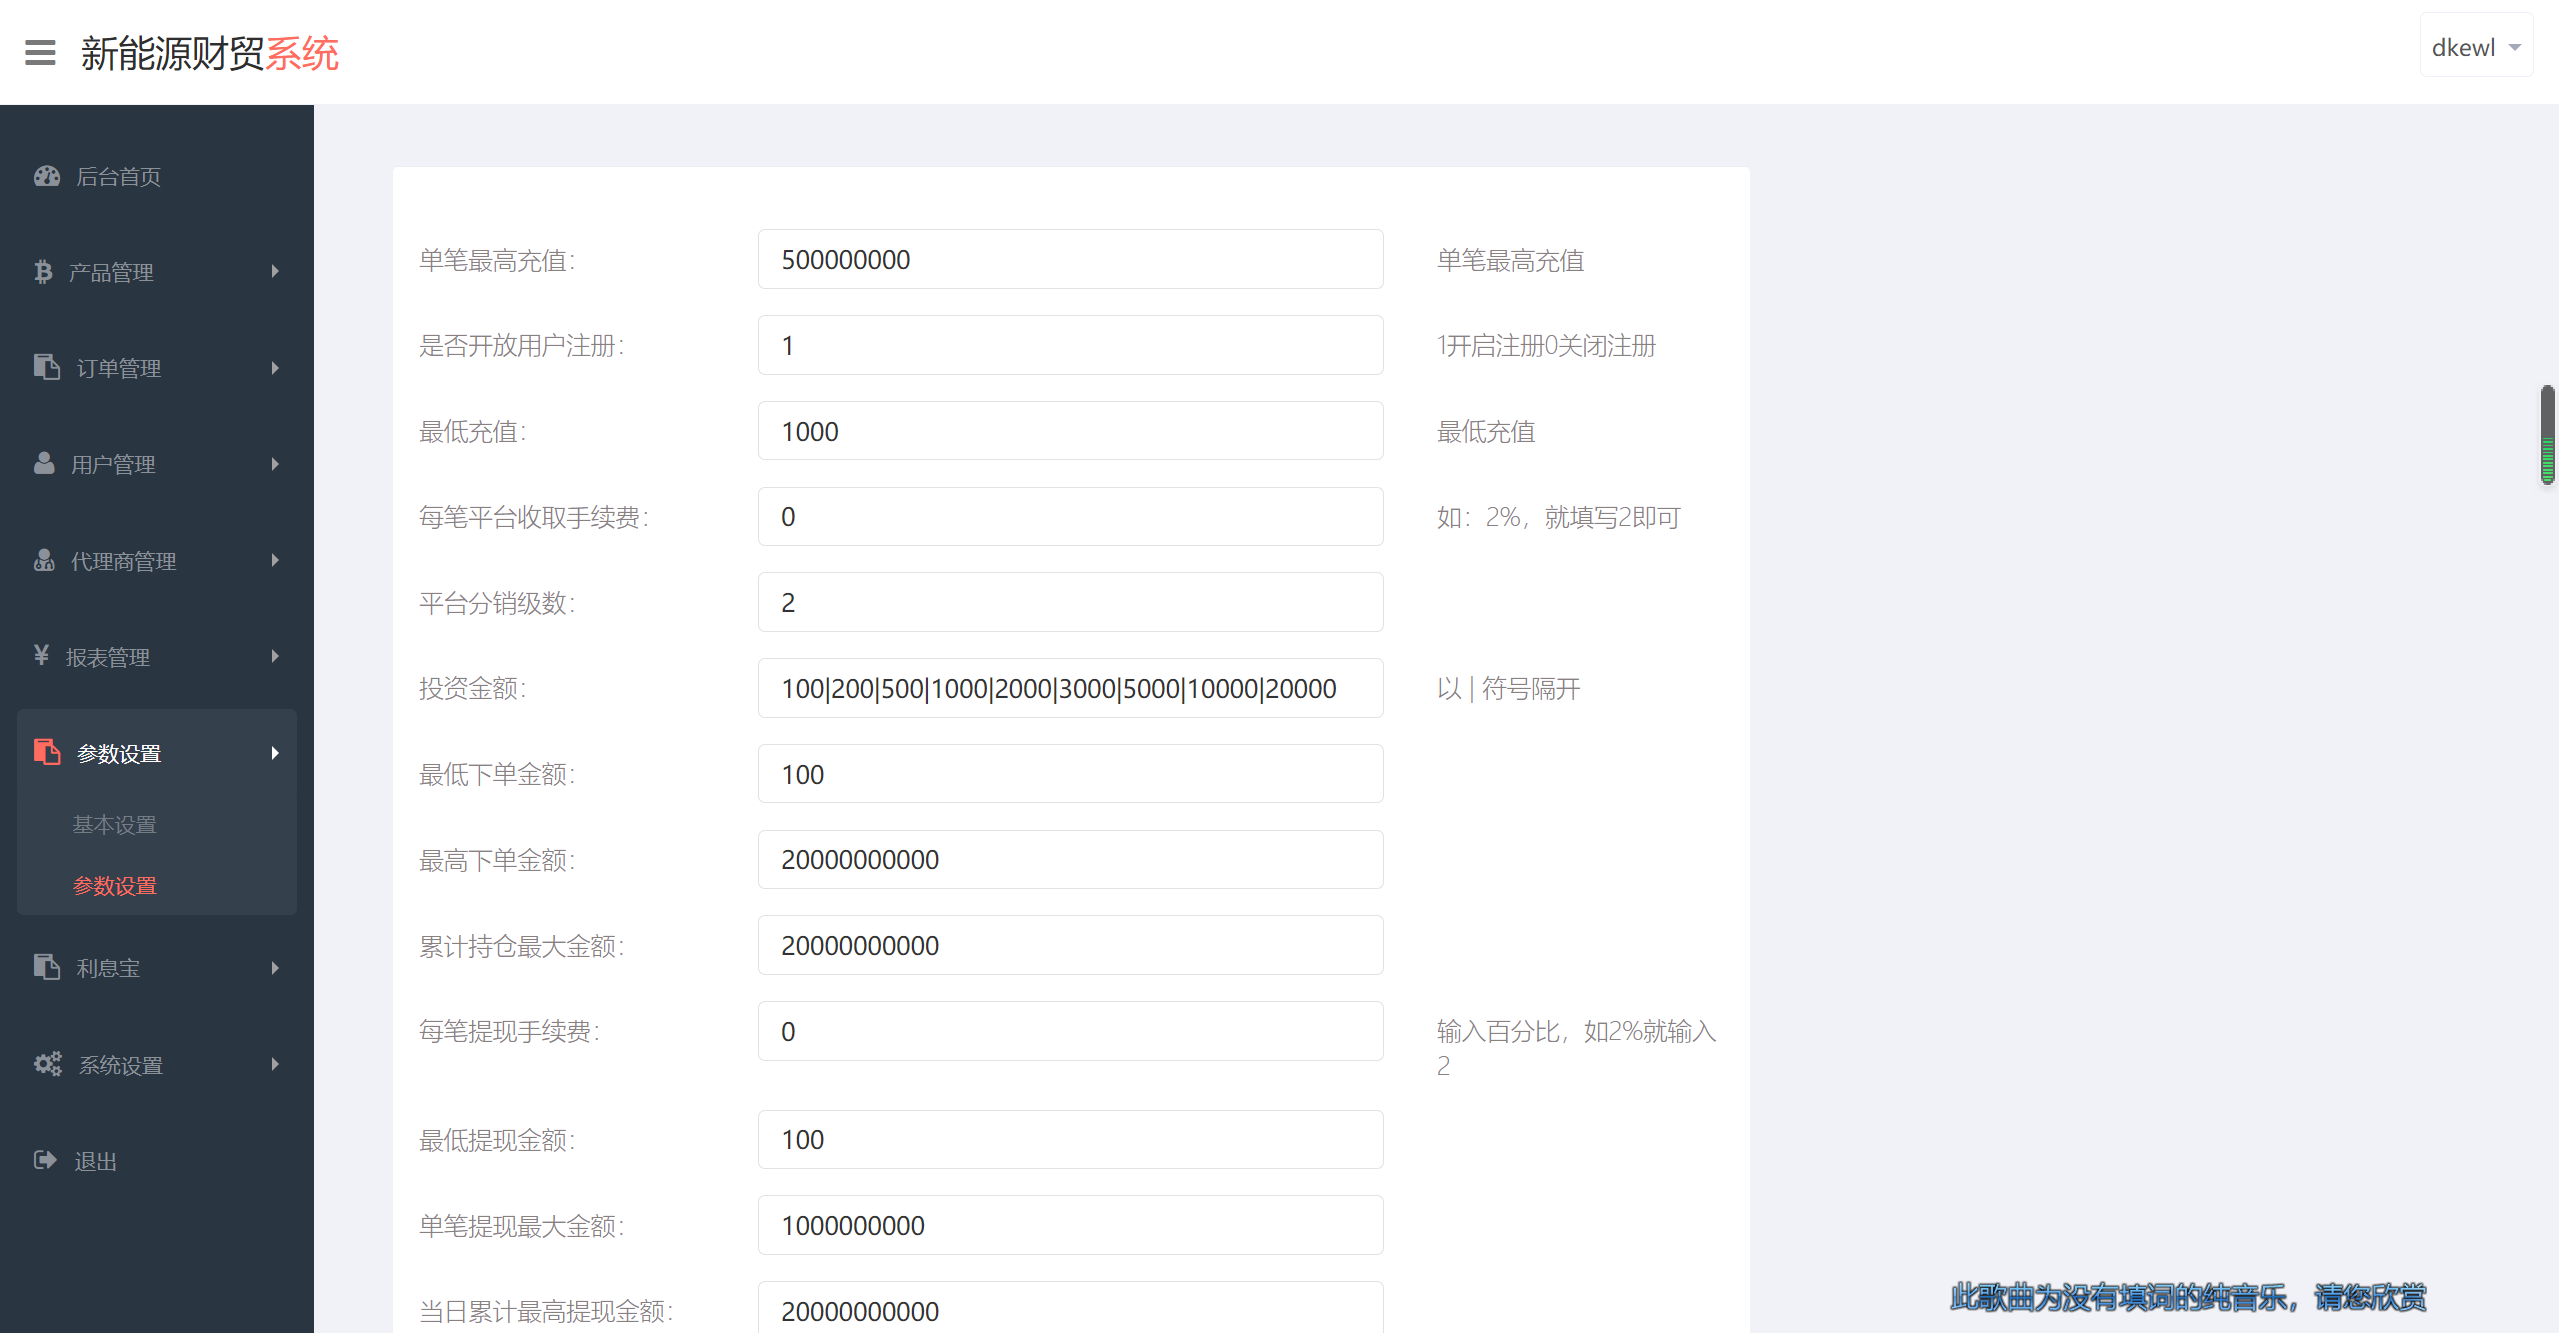Viewport: 2559px width, 1333px height.
Task: Expand the 产品管理 submenu arrow
Action: [x=275, y=272]
